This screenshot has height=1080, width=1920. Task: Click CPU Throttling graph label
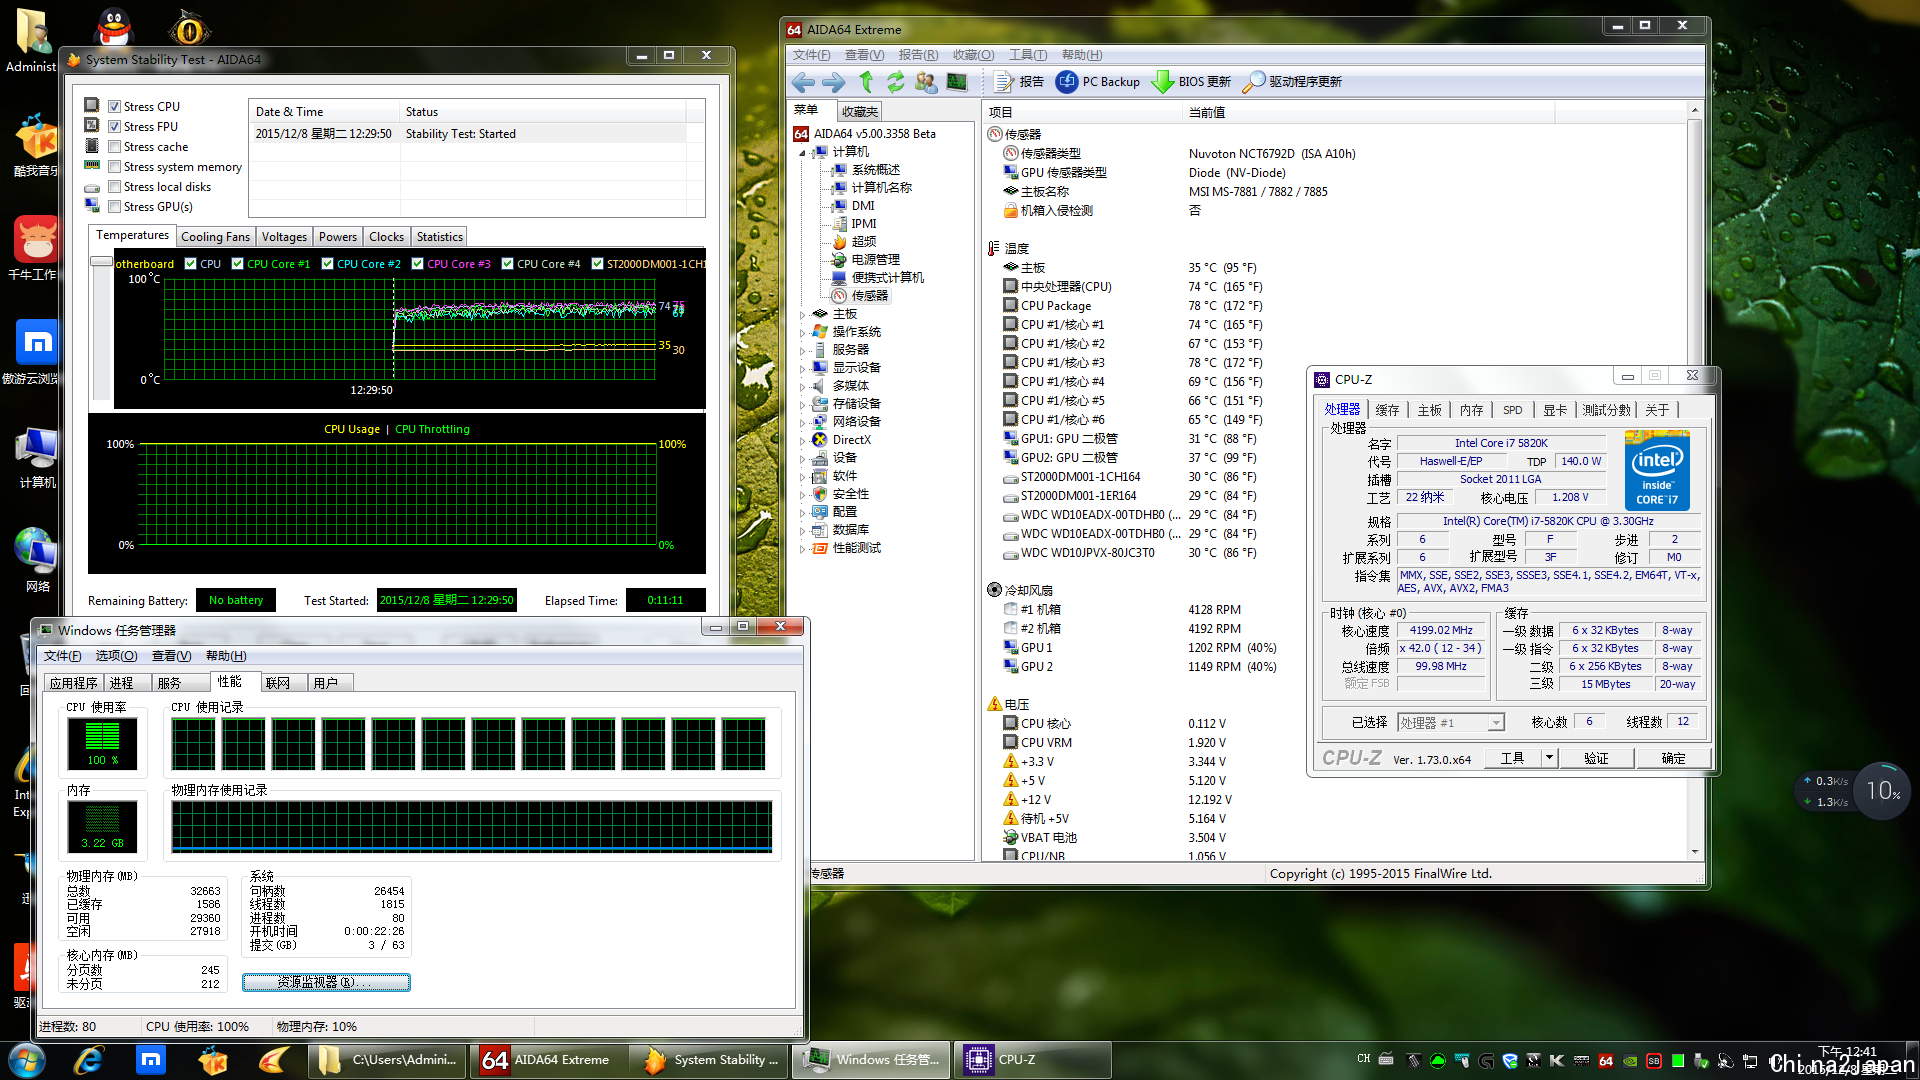pos(432,429)
